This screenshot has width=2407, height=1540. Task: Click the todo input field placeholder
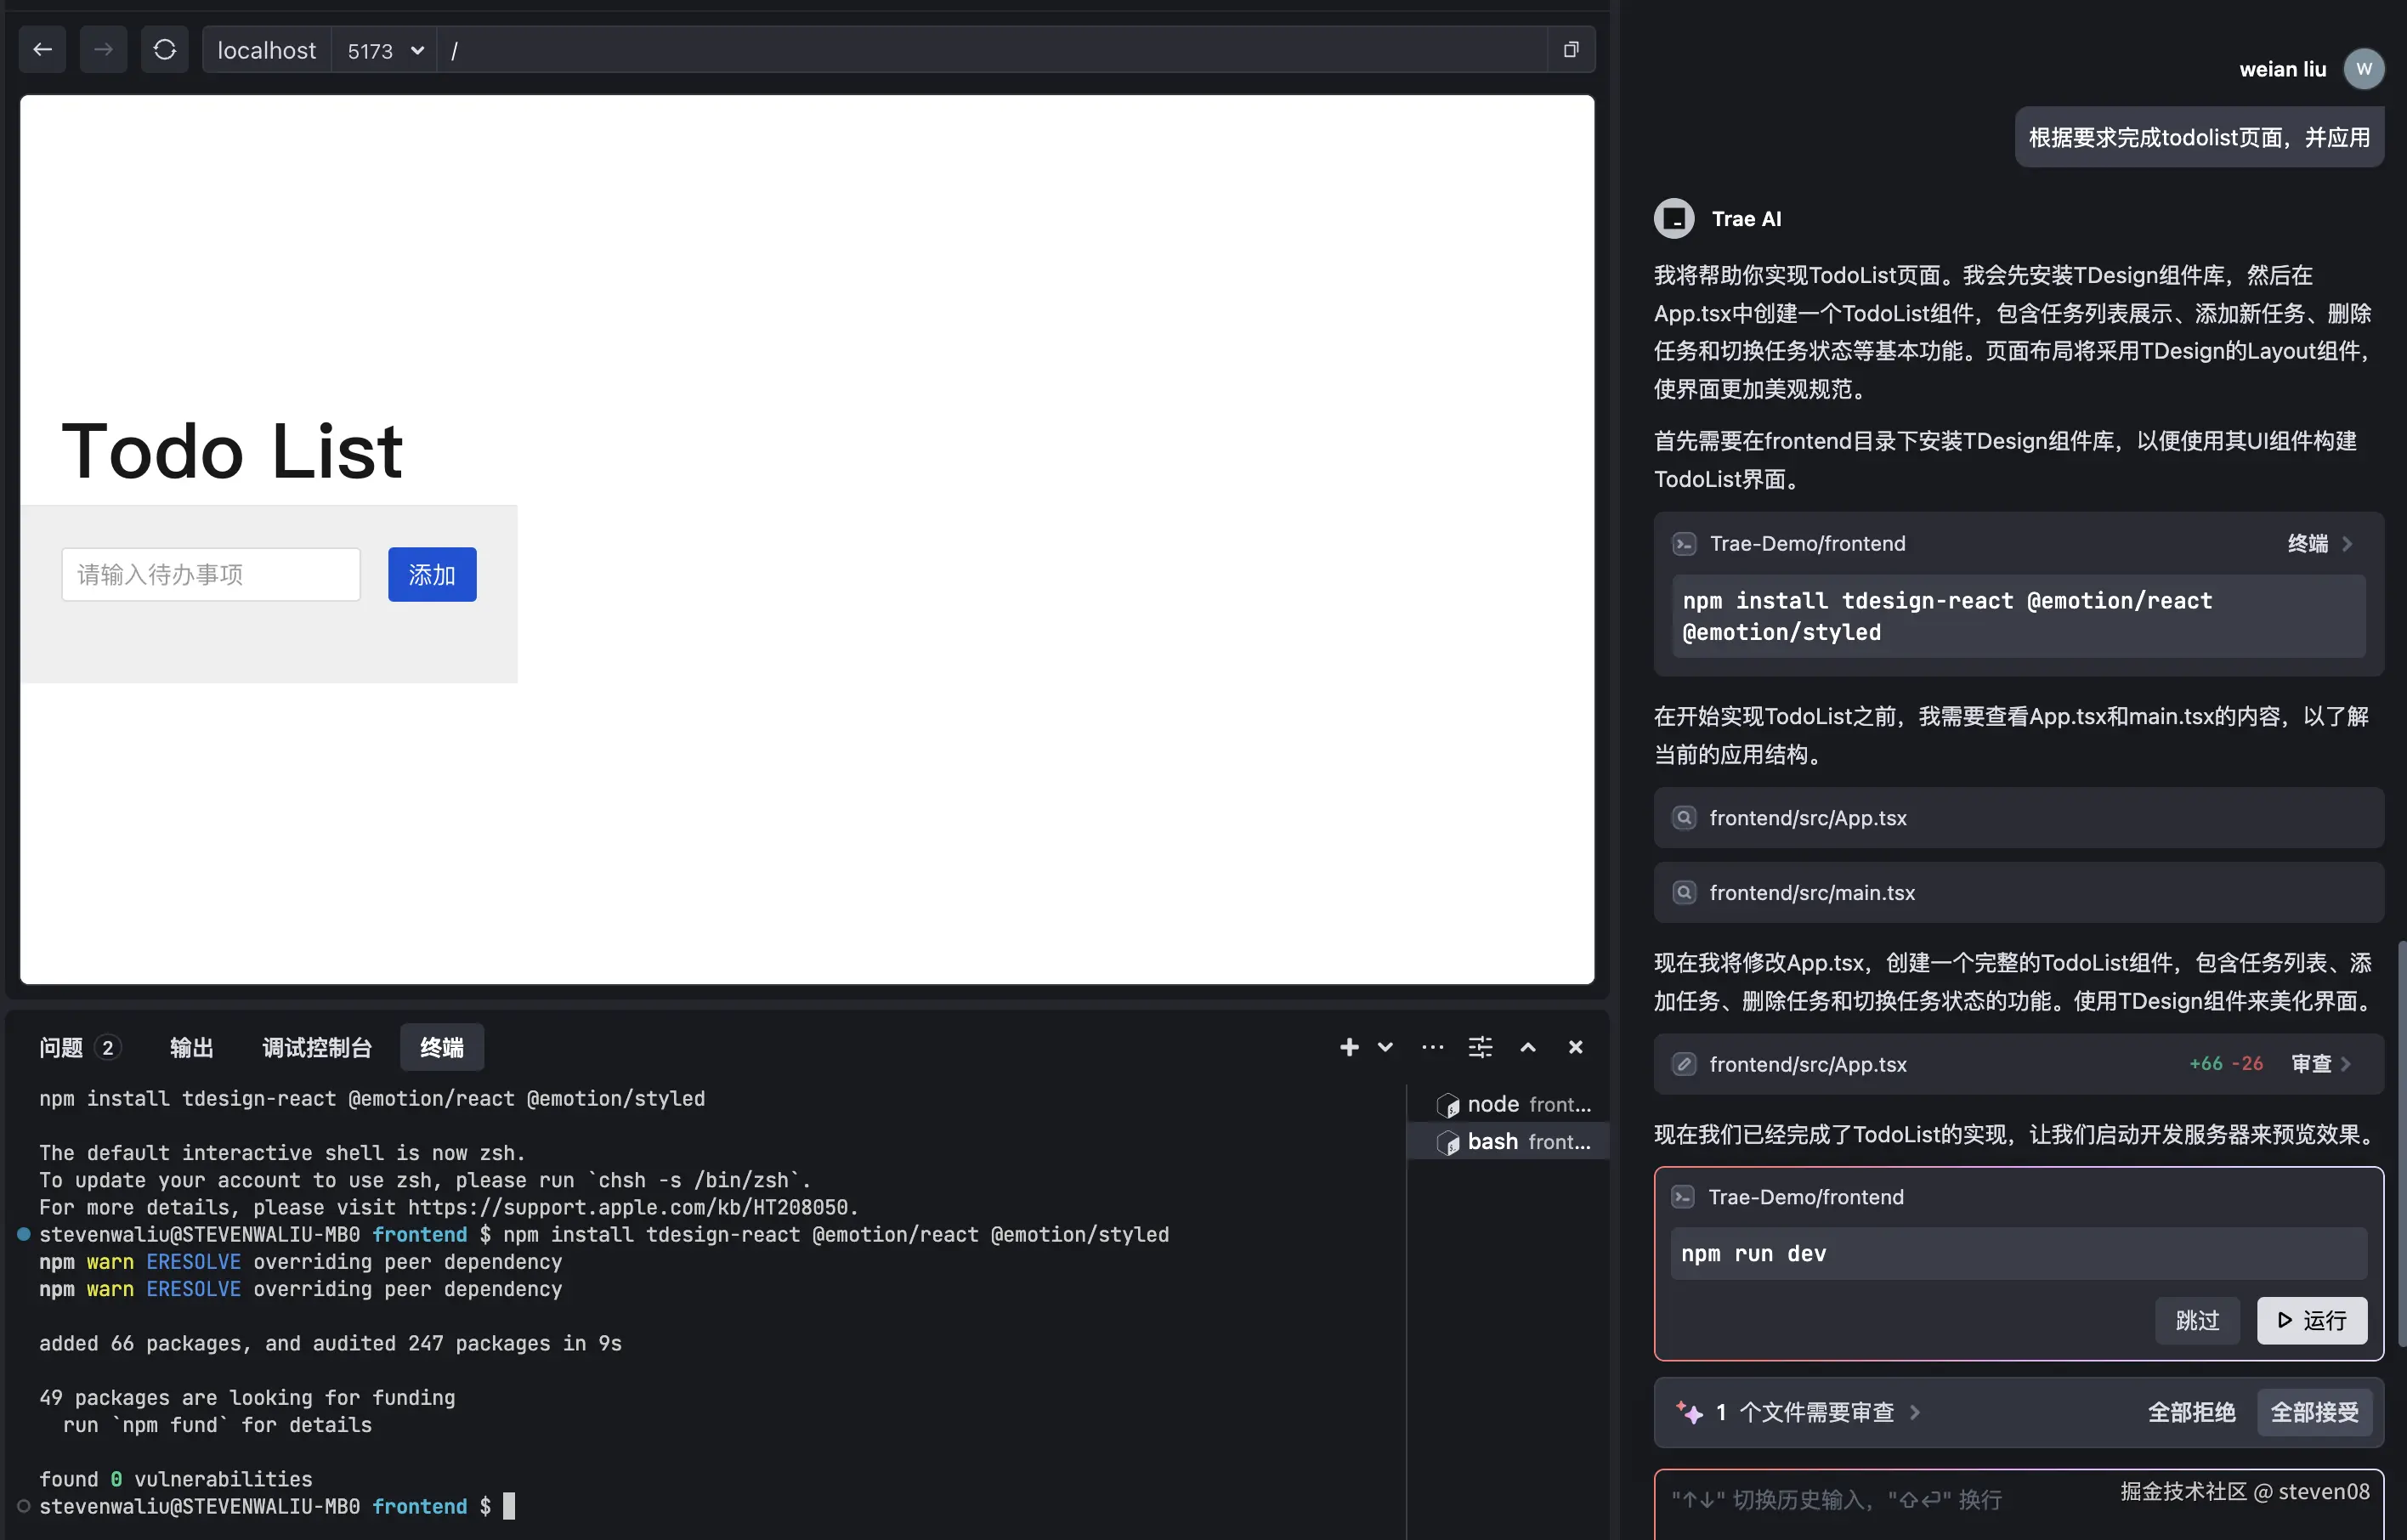coord(211,574)
